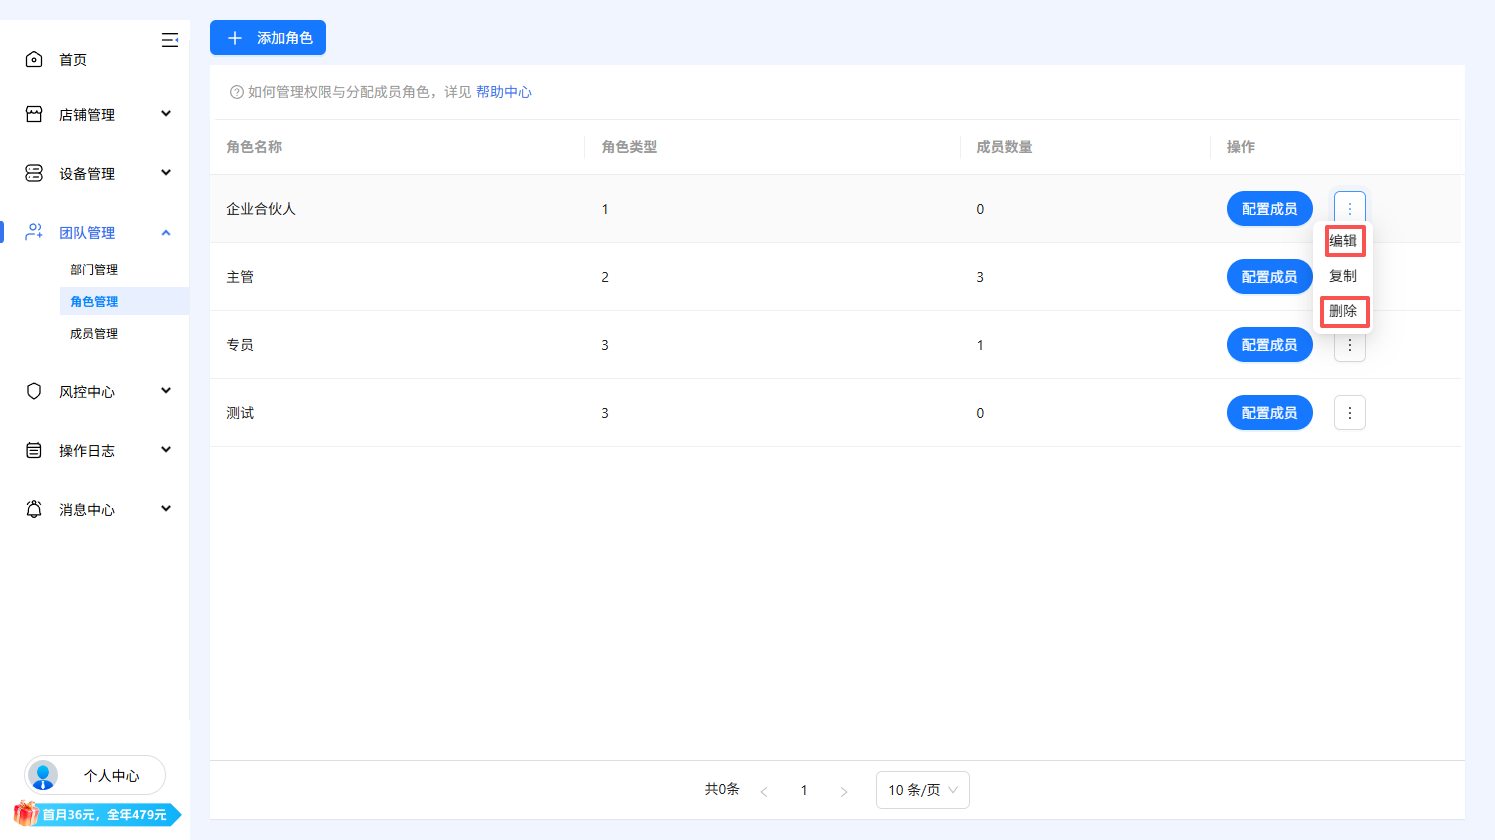
Task: Click the 风控中心 shield icon
Action: 34,390
